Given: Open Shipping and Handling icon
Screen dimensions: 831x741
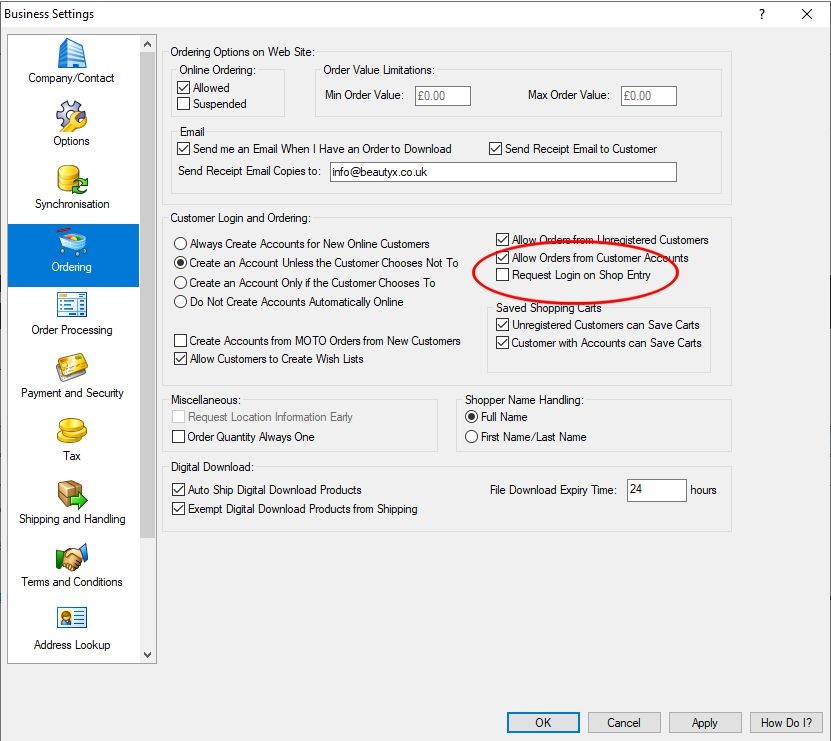Looking at the screenshot, I should click(x=72, y=495).
